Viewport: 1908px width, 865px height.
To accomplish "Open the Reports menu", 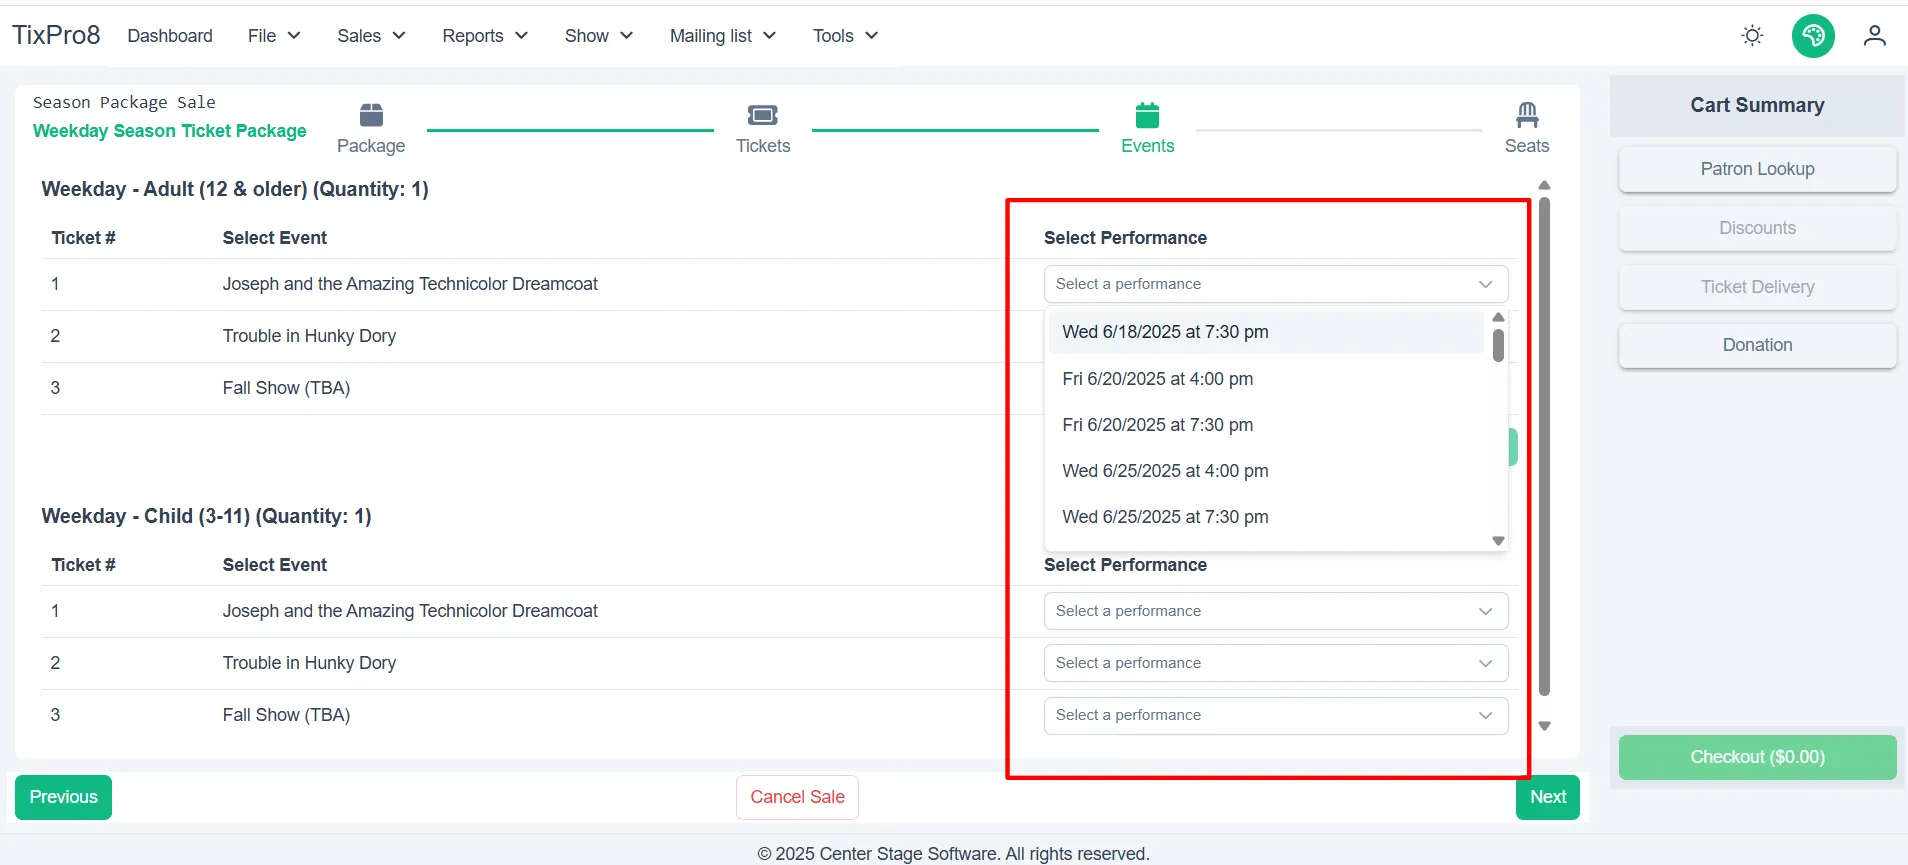I will pyautogui.click(x=485, y=36).
